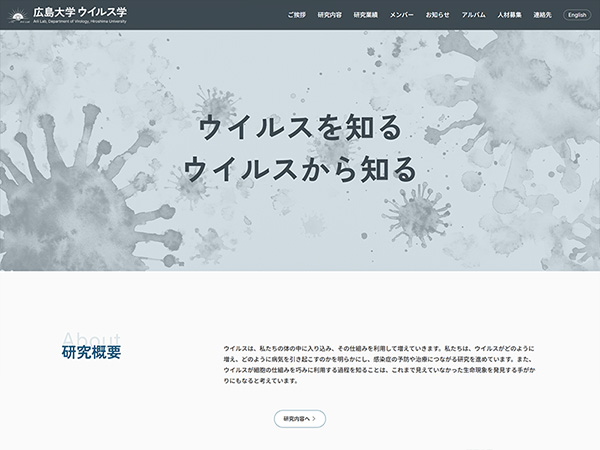The image size is (600, 450).
Task: Open the ご挨拶 menu item
Action: tap(297, 15)
